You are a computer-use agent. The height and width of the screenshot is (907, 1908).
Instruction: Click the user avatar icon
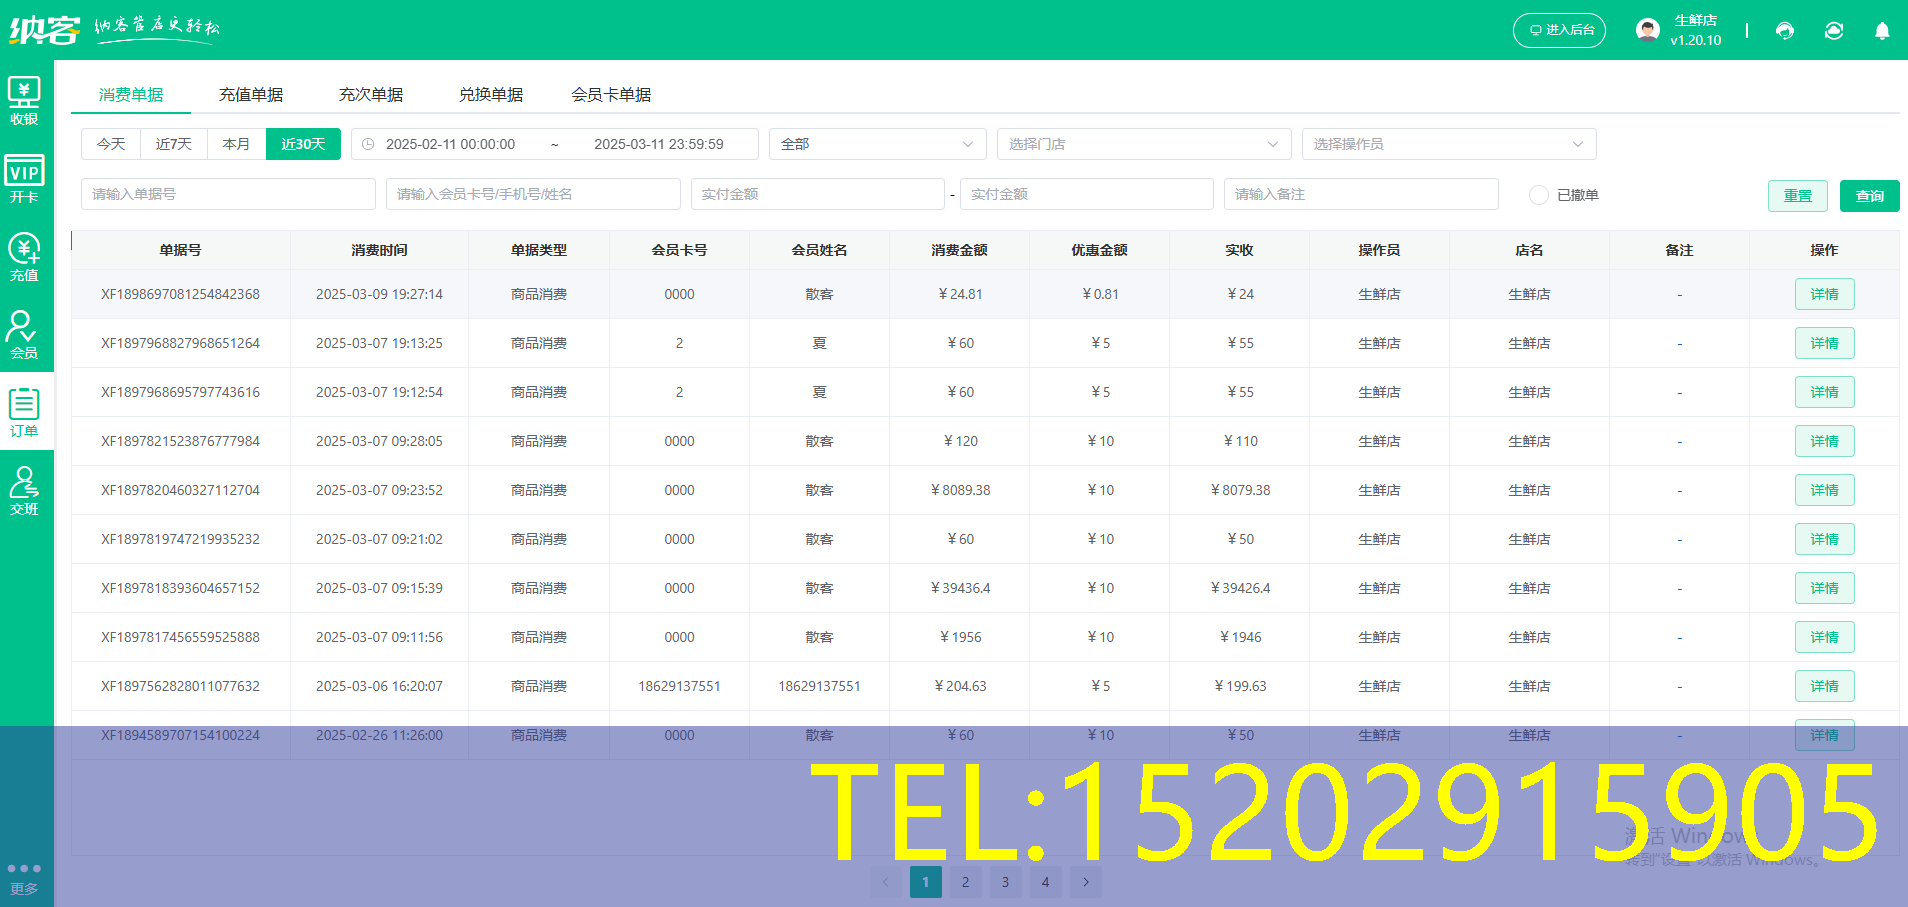pos(1648,30)
